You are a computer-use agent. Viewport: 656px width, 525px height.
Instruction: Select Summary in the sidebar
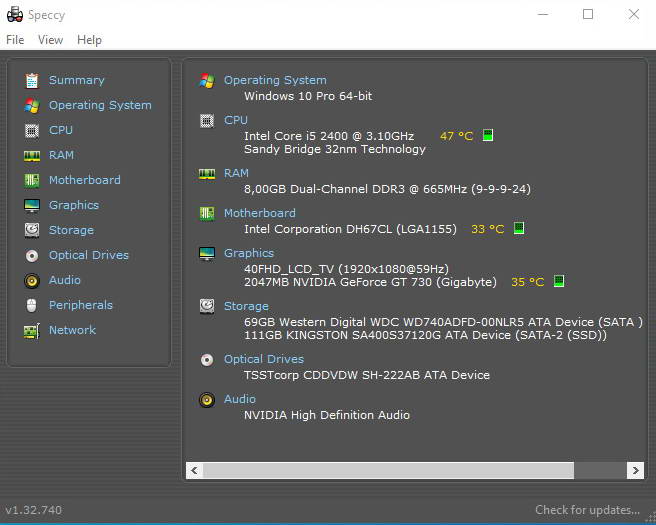(x=77, y=80)
